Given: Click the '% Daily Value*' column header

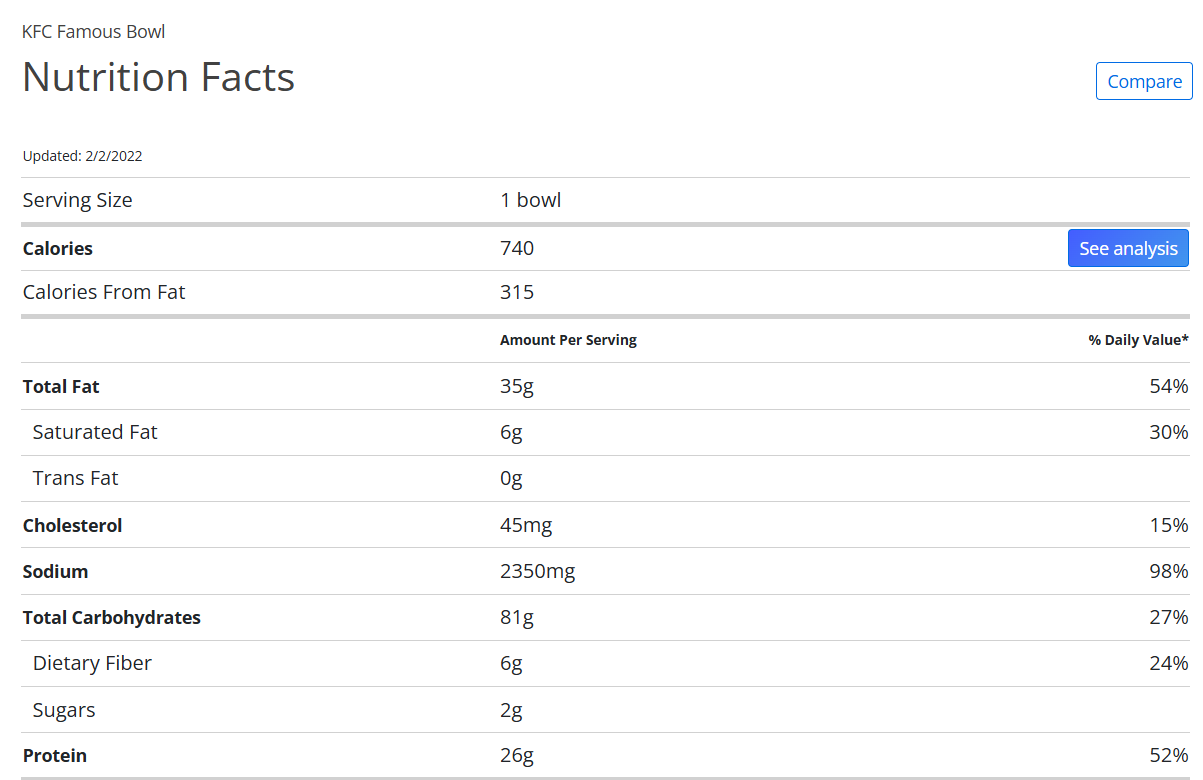Looking at the screenshot, I should [x=1139, y=340].
